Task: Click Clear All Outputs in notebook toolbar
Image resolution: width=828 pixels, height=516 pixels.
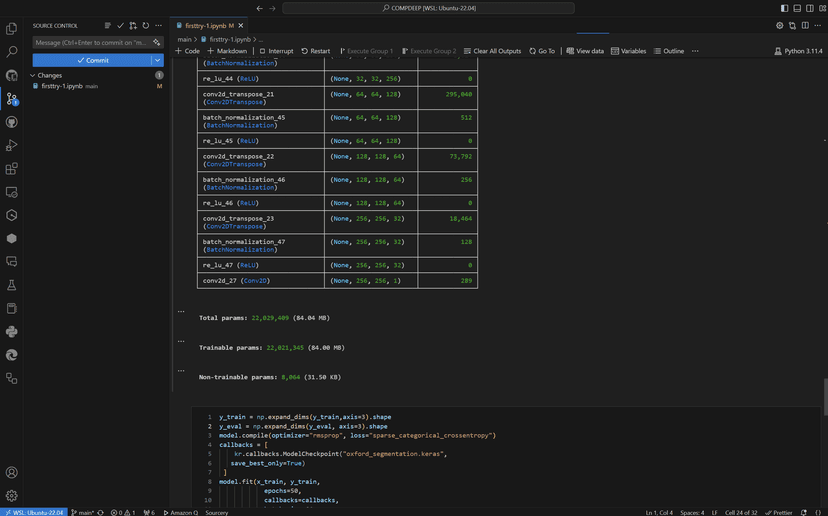Action: click(492, 51)
